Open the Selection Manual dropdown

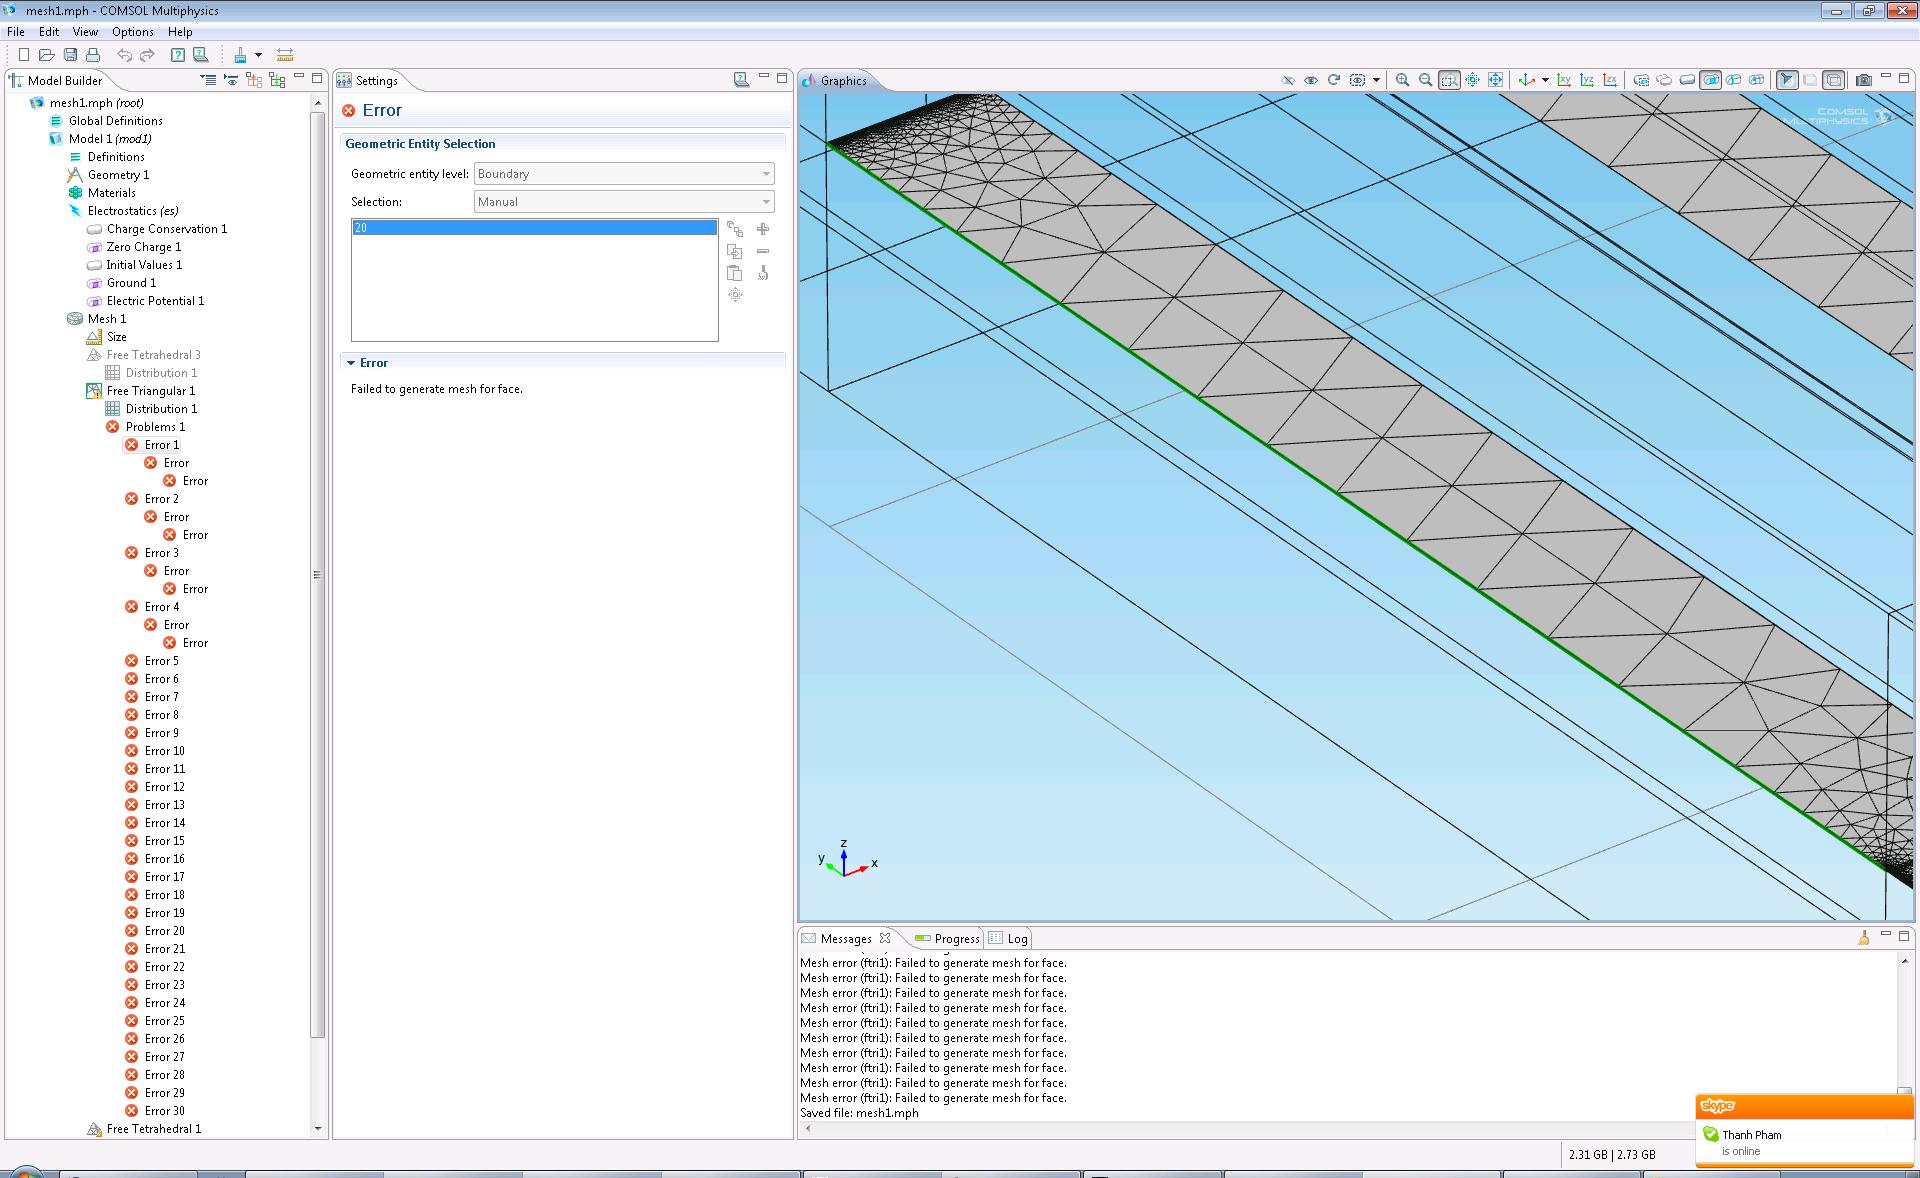(x=623, y=202)
